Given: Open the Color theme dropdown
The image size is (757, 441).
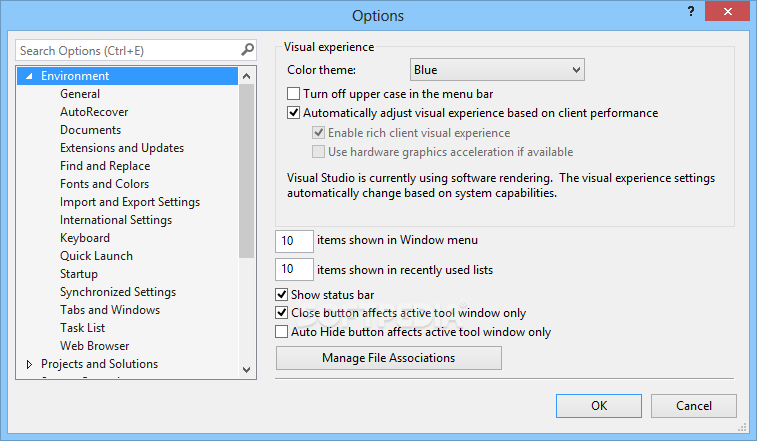Looking at the screenshot, I should click(497, 70).
